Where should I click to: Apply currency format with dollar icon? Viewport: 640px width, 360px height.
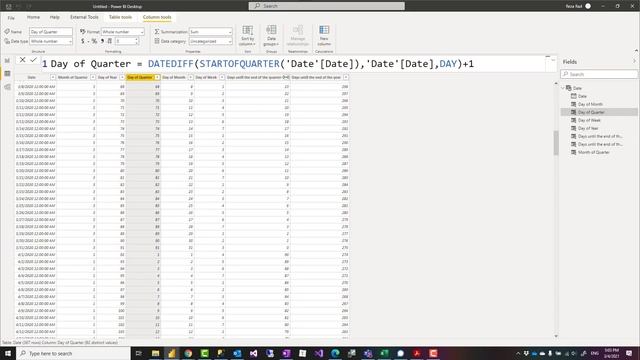point(83,41)
